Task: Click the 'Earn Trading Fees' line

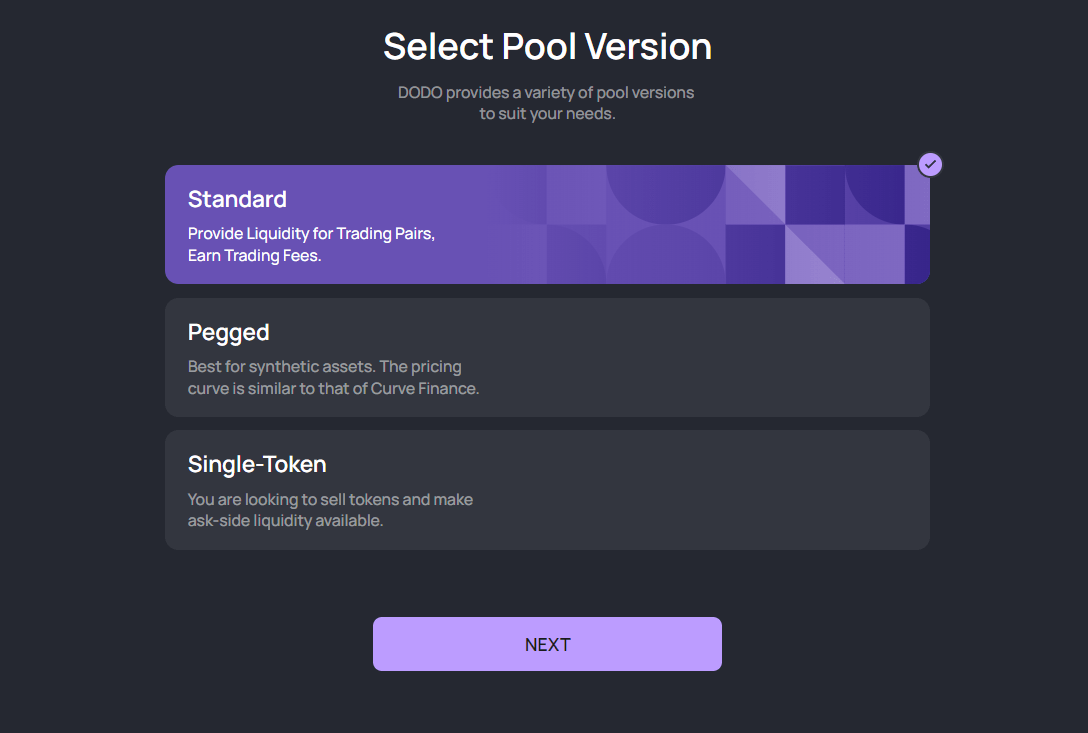Action: click(x=255, y=255)
